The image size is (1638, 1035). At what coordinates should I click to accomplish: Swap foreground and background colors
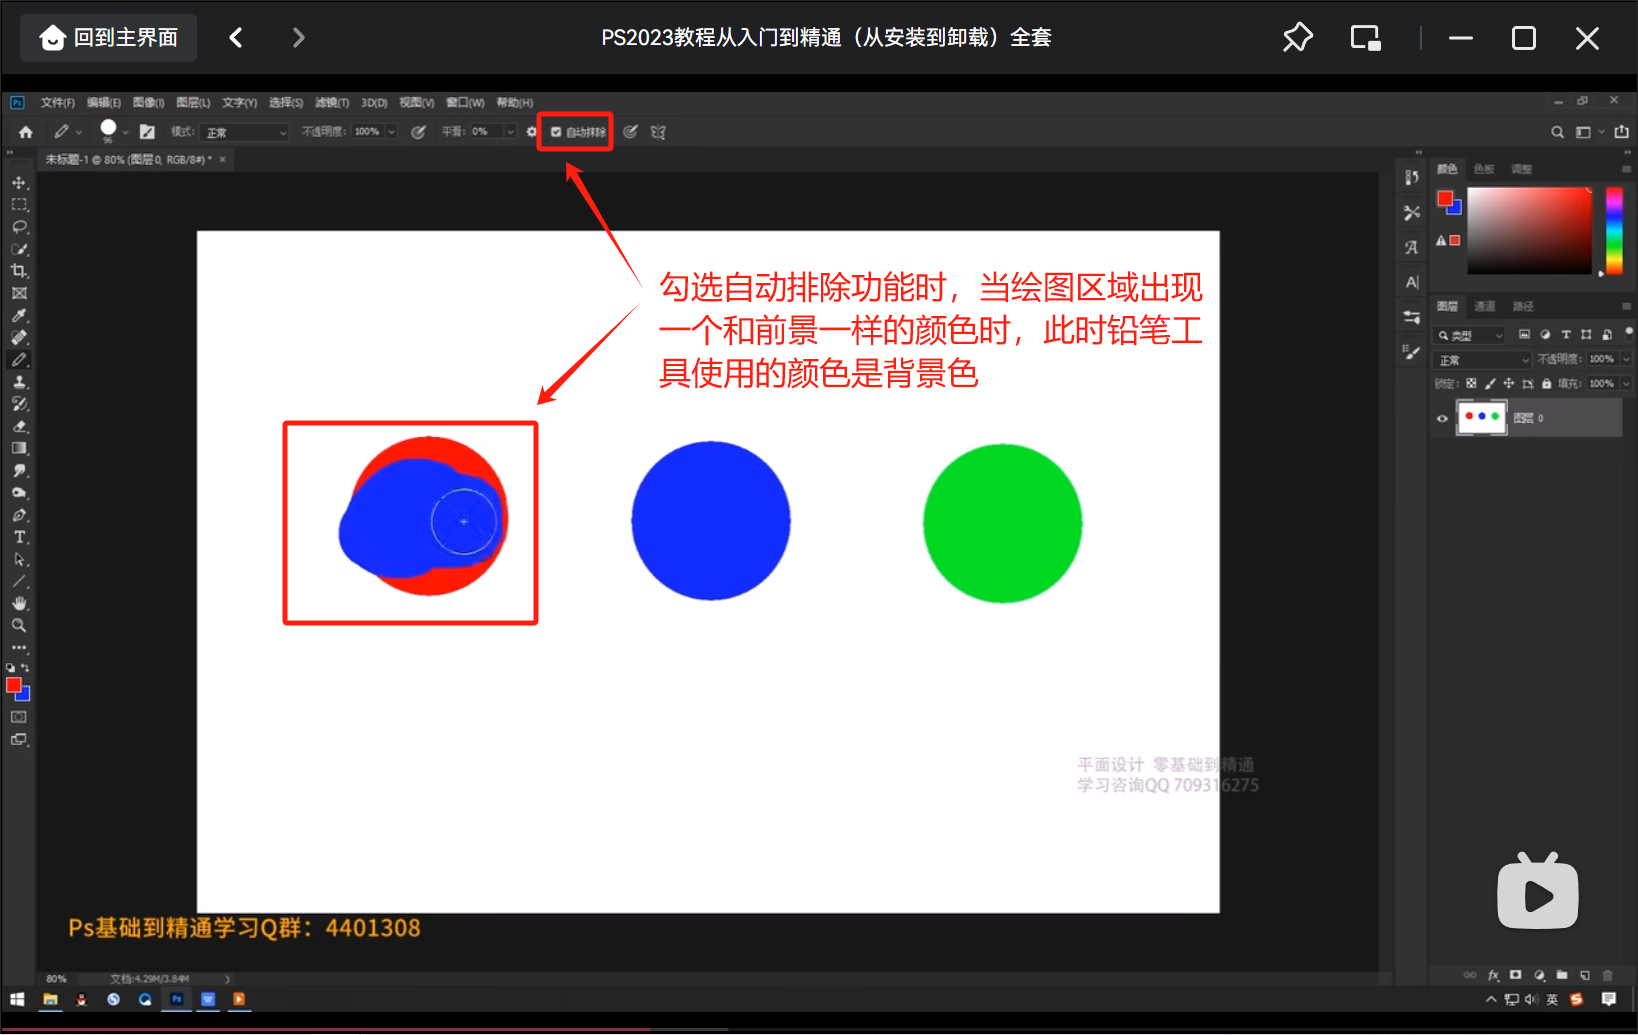click(25, 667)
